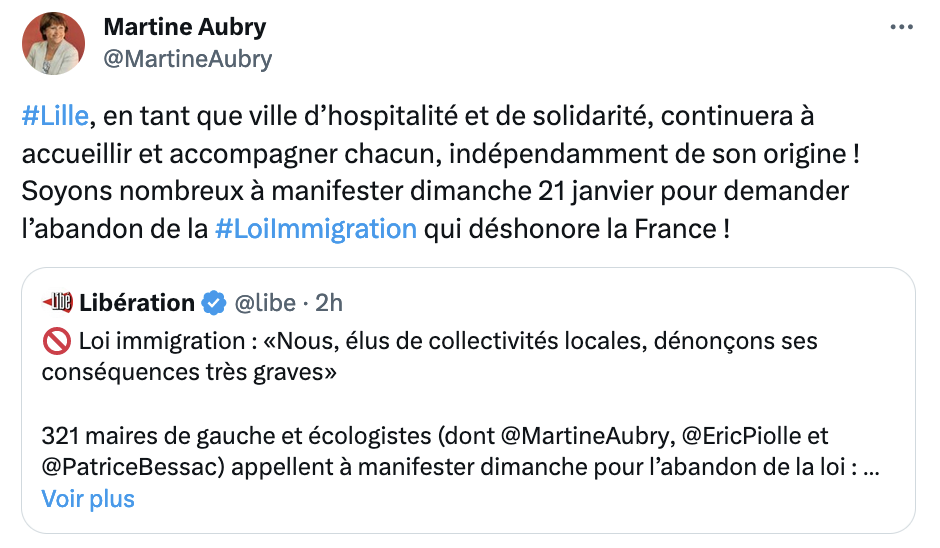Open the #Lille hashtag
940x548 pixels.
(56, 116)
